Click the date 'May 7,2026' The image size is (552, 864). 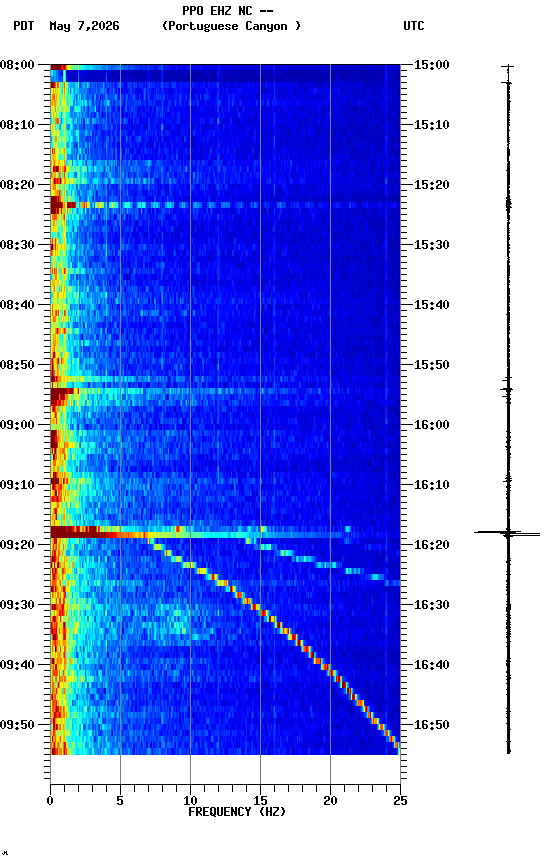point(84,26)
